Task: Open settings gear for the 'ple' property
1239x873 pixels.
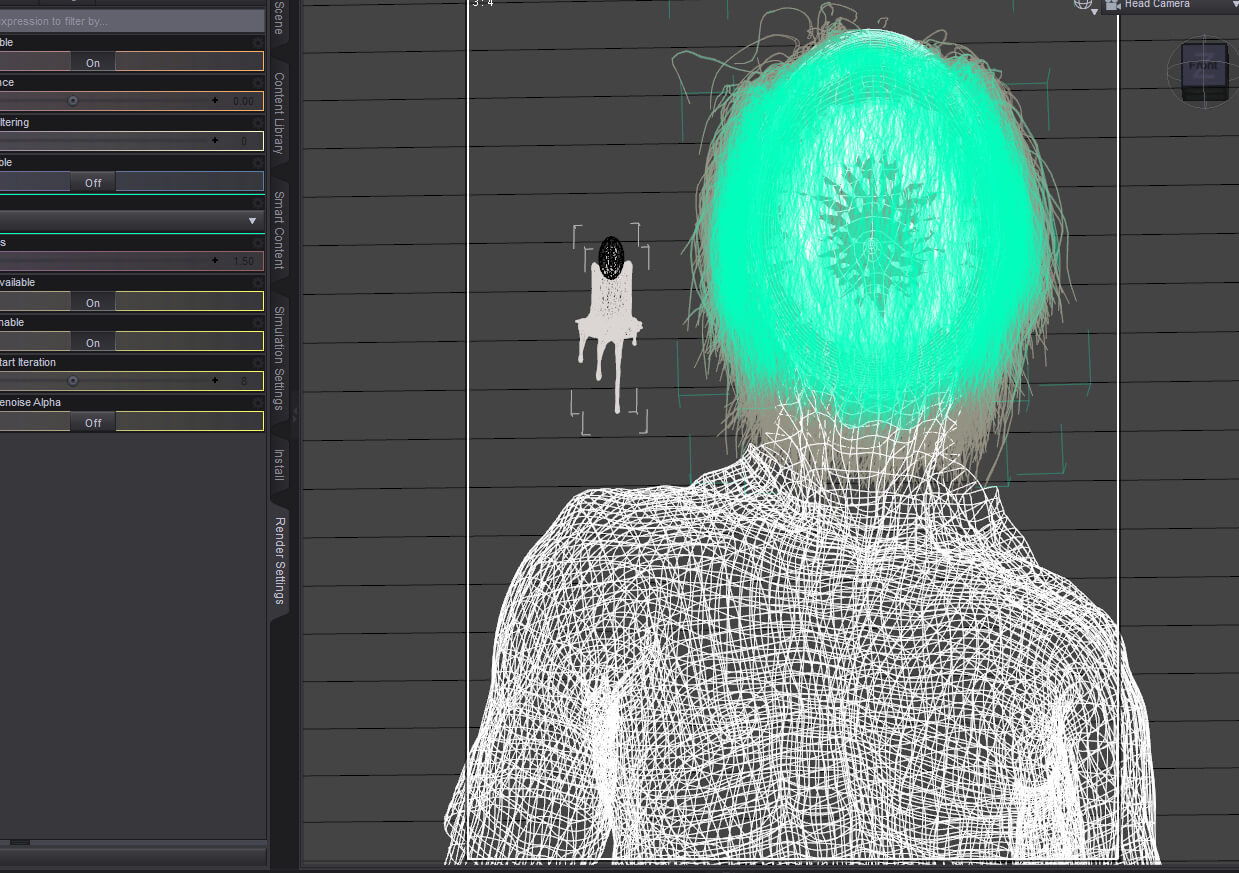Action: tap(258, 163)
